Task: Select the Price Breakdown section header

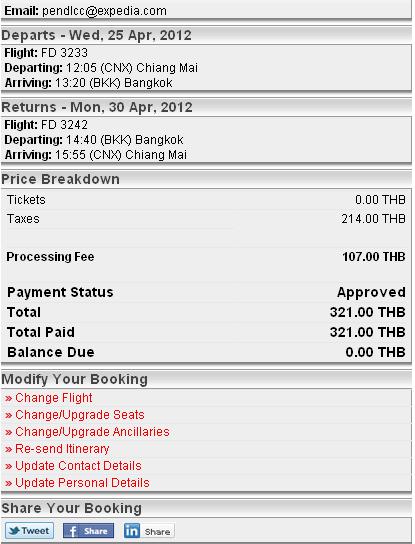Action: tap(61, 179)
